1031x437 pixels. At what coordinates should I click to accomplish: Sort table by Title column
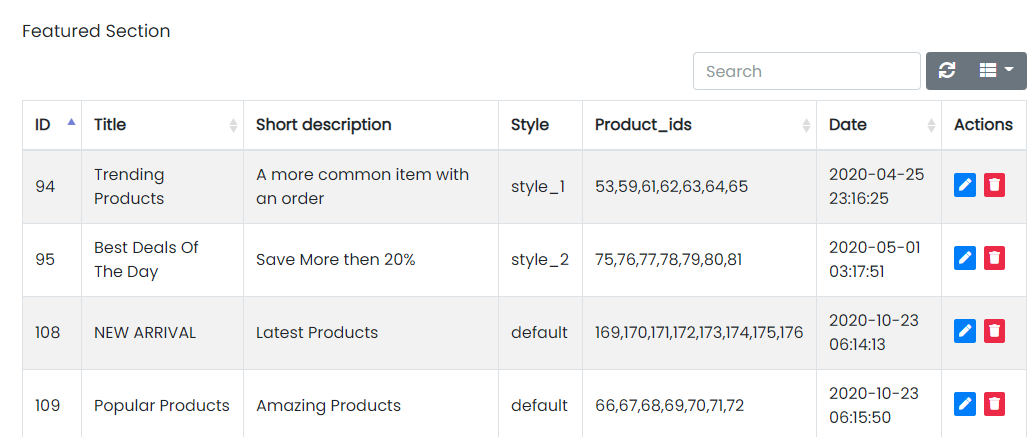161,125
